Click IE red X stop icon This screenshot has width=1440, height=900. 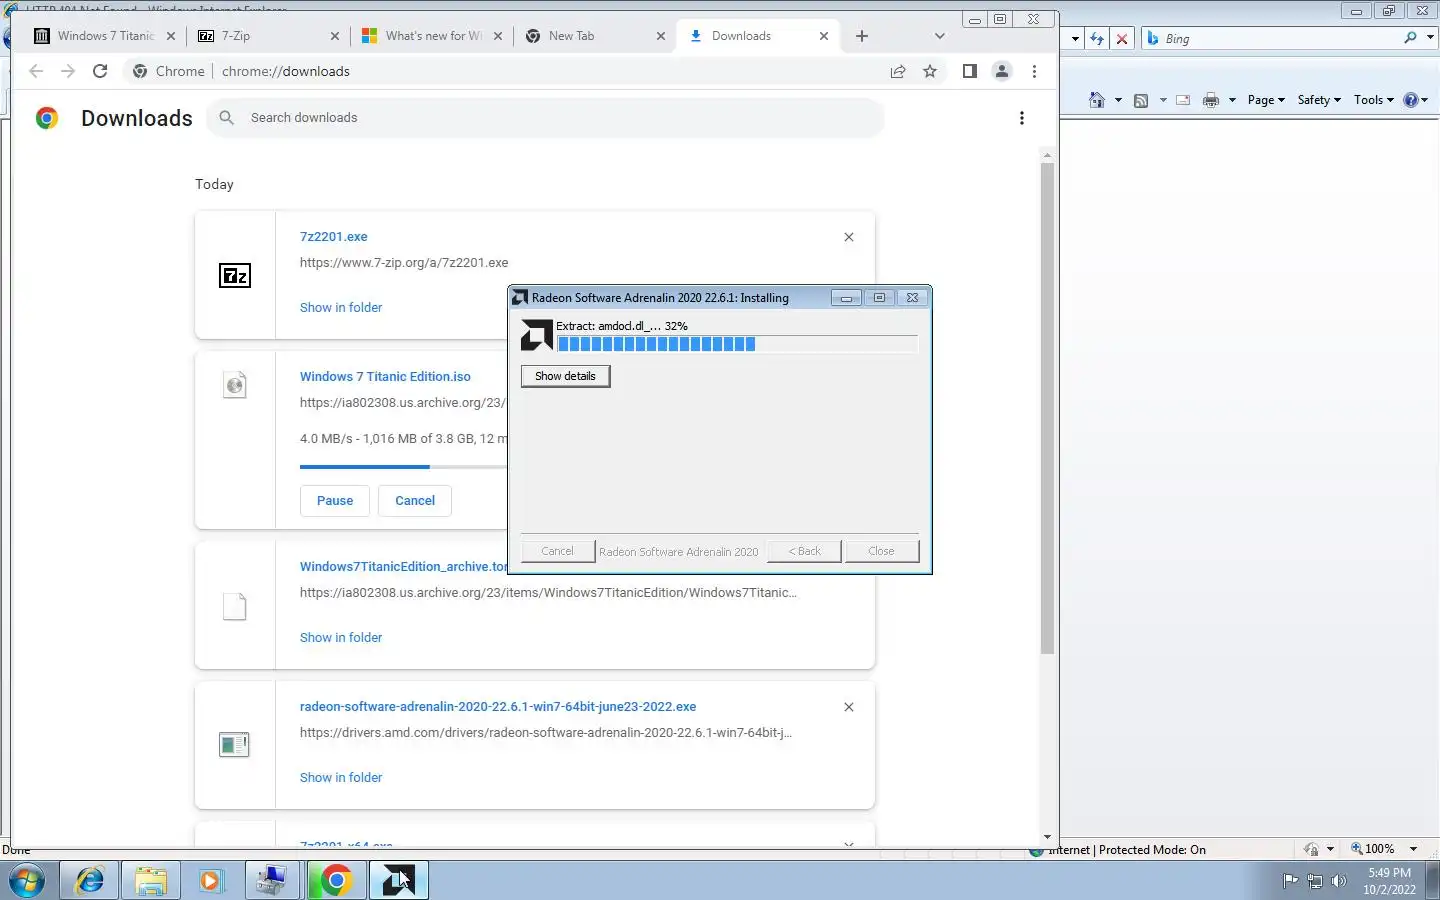(x=1122, y=39)
